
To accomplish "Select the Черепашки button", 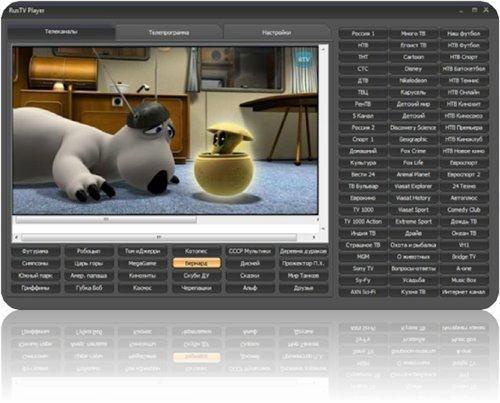I will pos(196,288).
